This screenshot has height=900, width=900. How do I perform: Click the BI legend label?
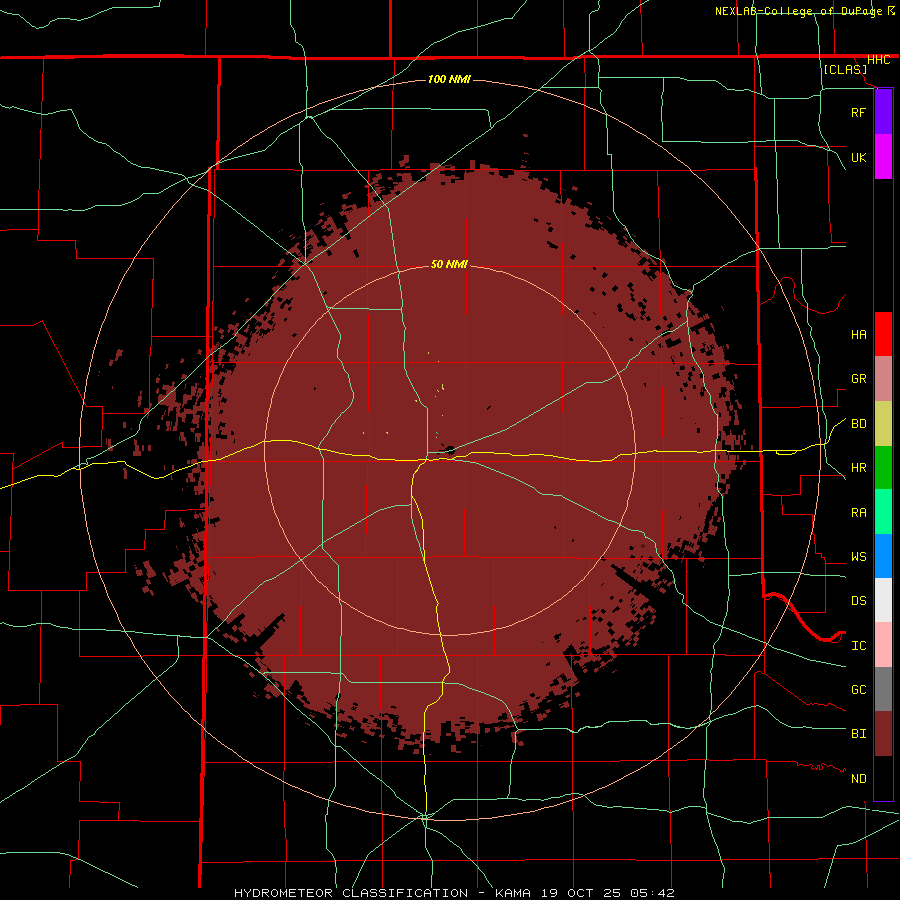pos(858,734)
